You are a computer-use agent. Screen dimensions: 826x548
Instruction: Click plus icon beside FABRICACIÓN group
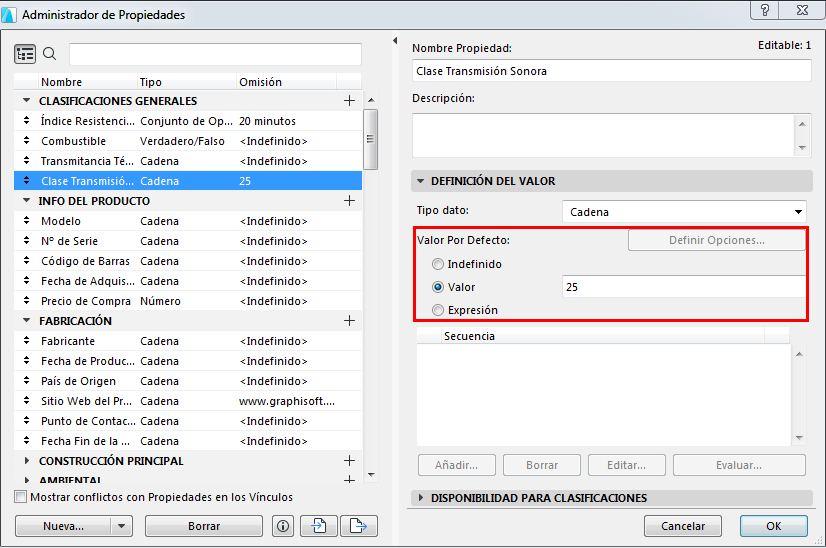pyautogui.click(x=349, y=321)
